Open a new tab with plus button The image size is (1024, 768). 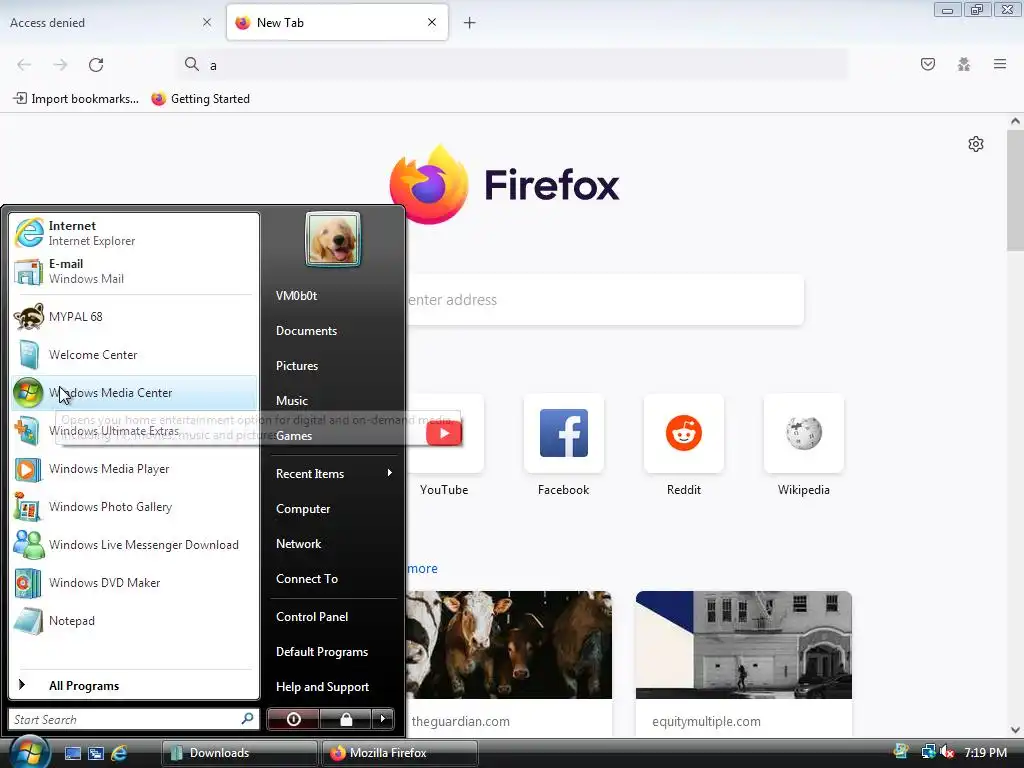(x=470, y=23)
